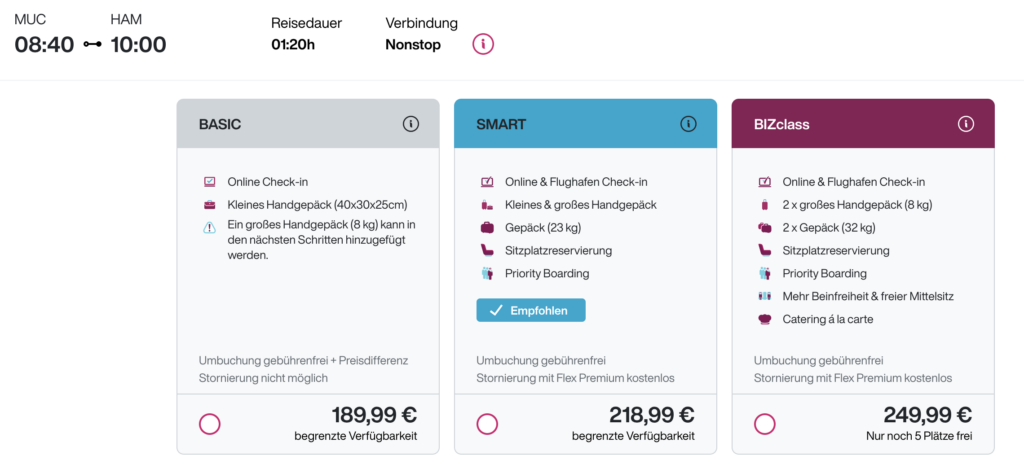Select the SMART fare radio button
1024x473 pixels.
pos(487,424)
